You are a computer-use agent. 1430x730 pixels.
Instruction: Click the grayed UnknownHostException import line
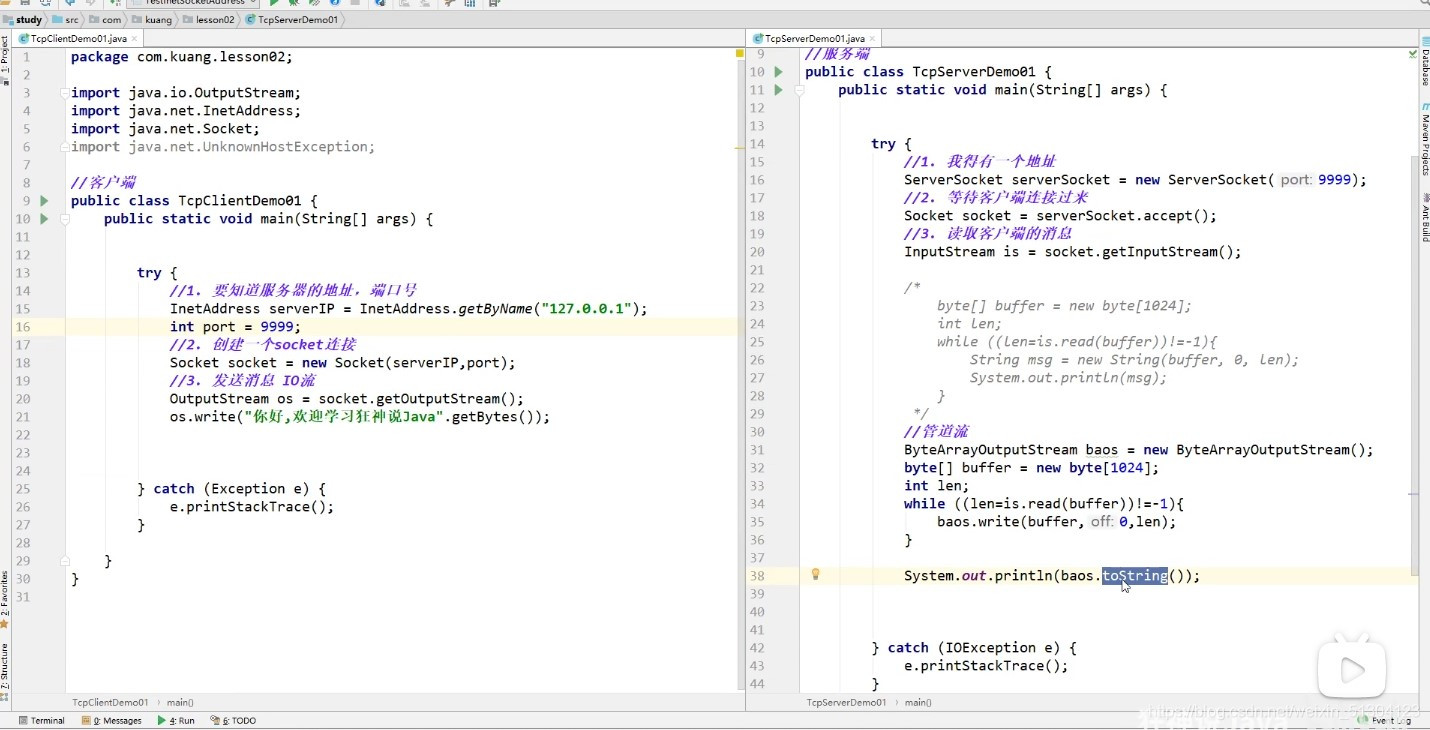click(x=223, y=147)
